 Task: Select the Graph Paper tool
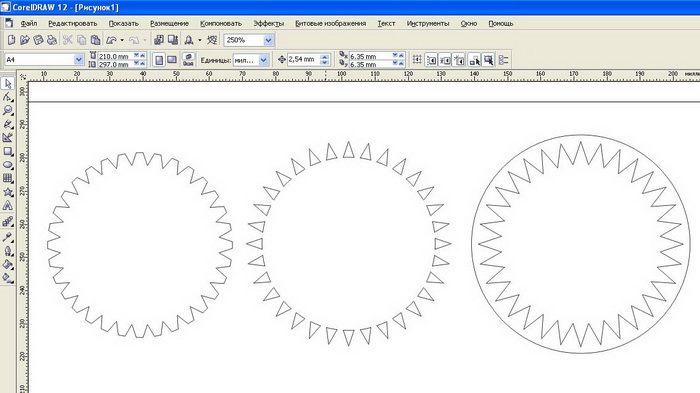click(x=8, y=179)
